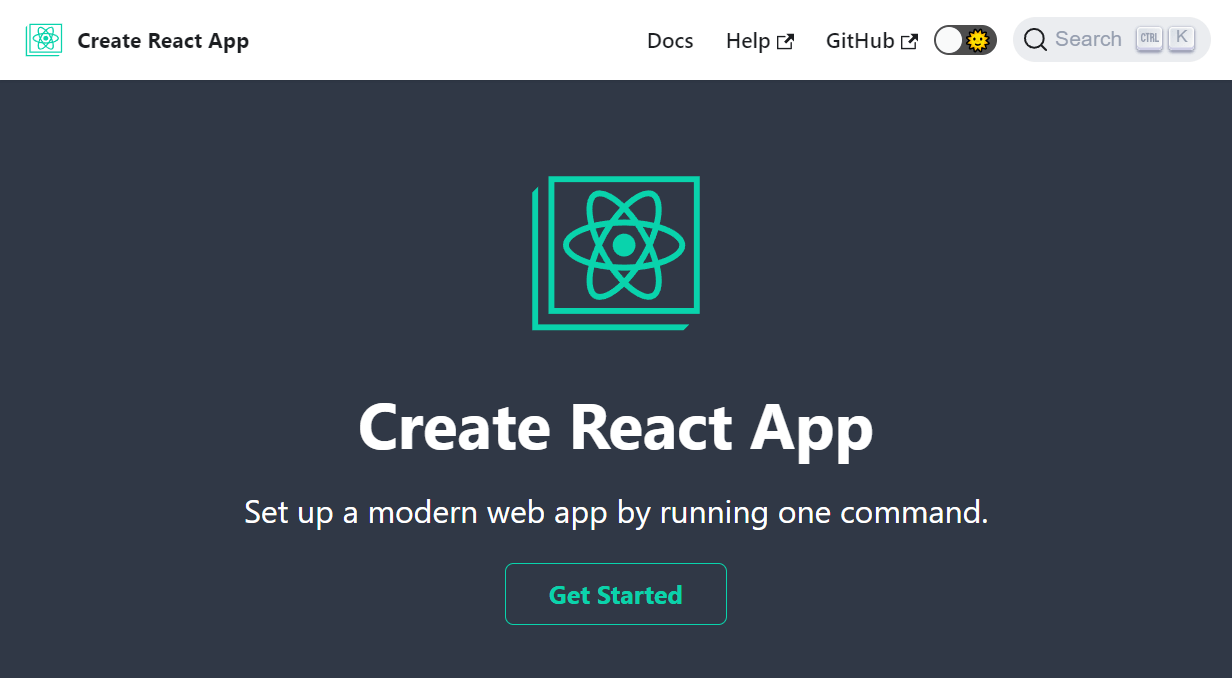
Task: Click the K key shortcut badge
Action: coord(1181,38)
